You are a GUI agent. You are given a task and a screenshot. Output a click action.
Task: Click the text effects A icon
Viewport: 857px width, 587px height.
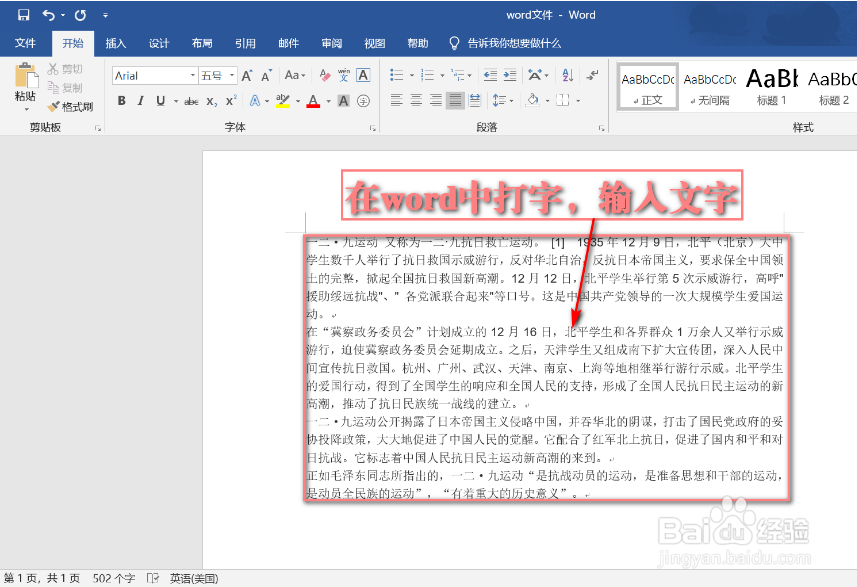pyautogui.click(x=255, y=101)
